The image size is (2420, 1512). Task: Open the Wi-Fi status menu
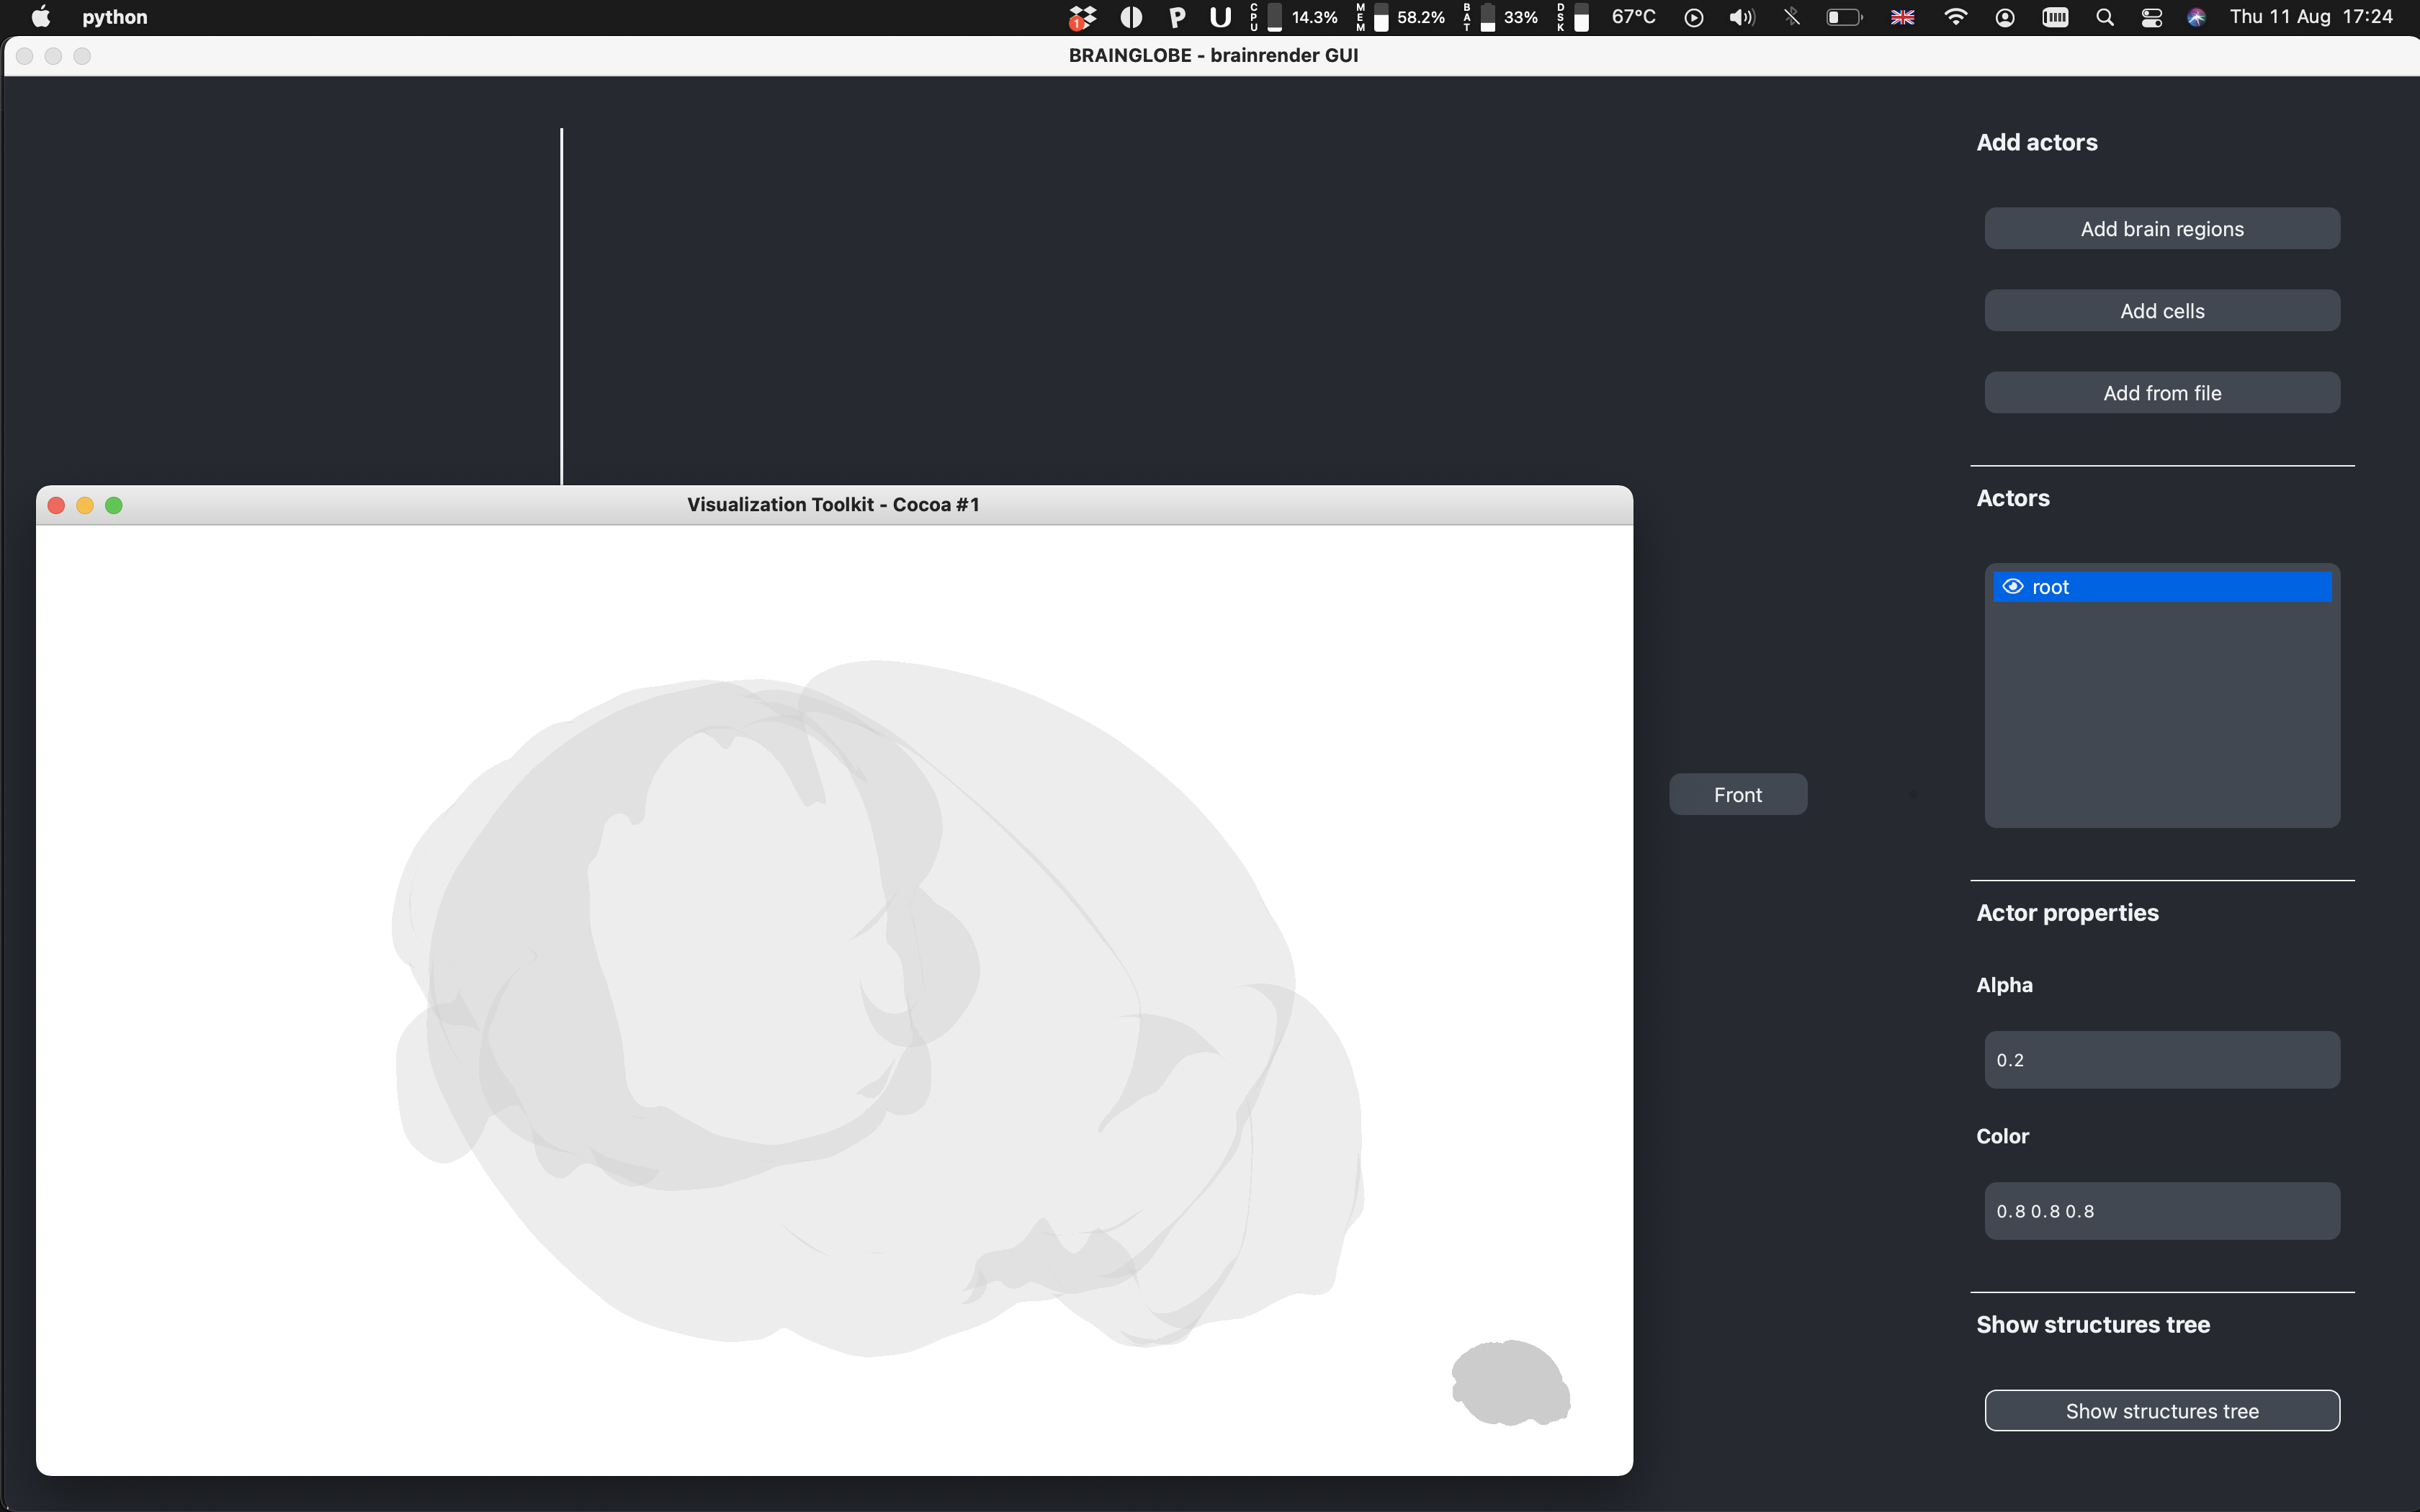1955,17
